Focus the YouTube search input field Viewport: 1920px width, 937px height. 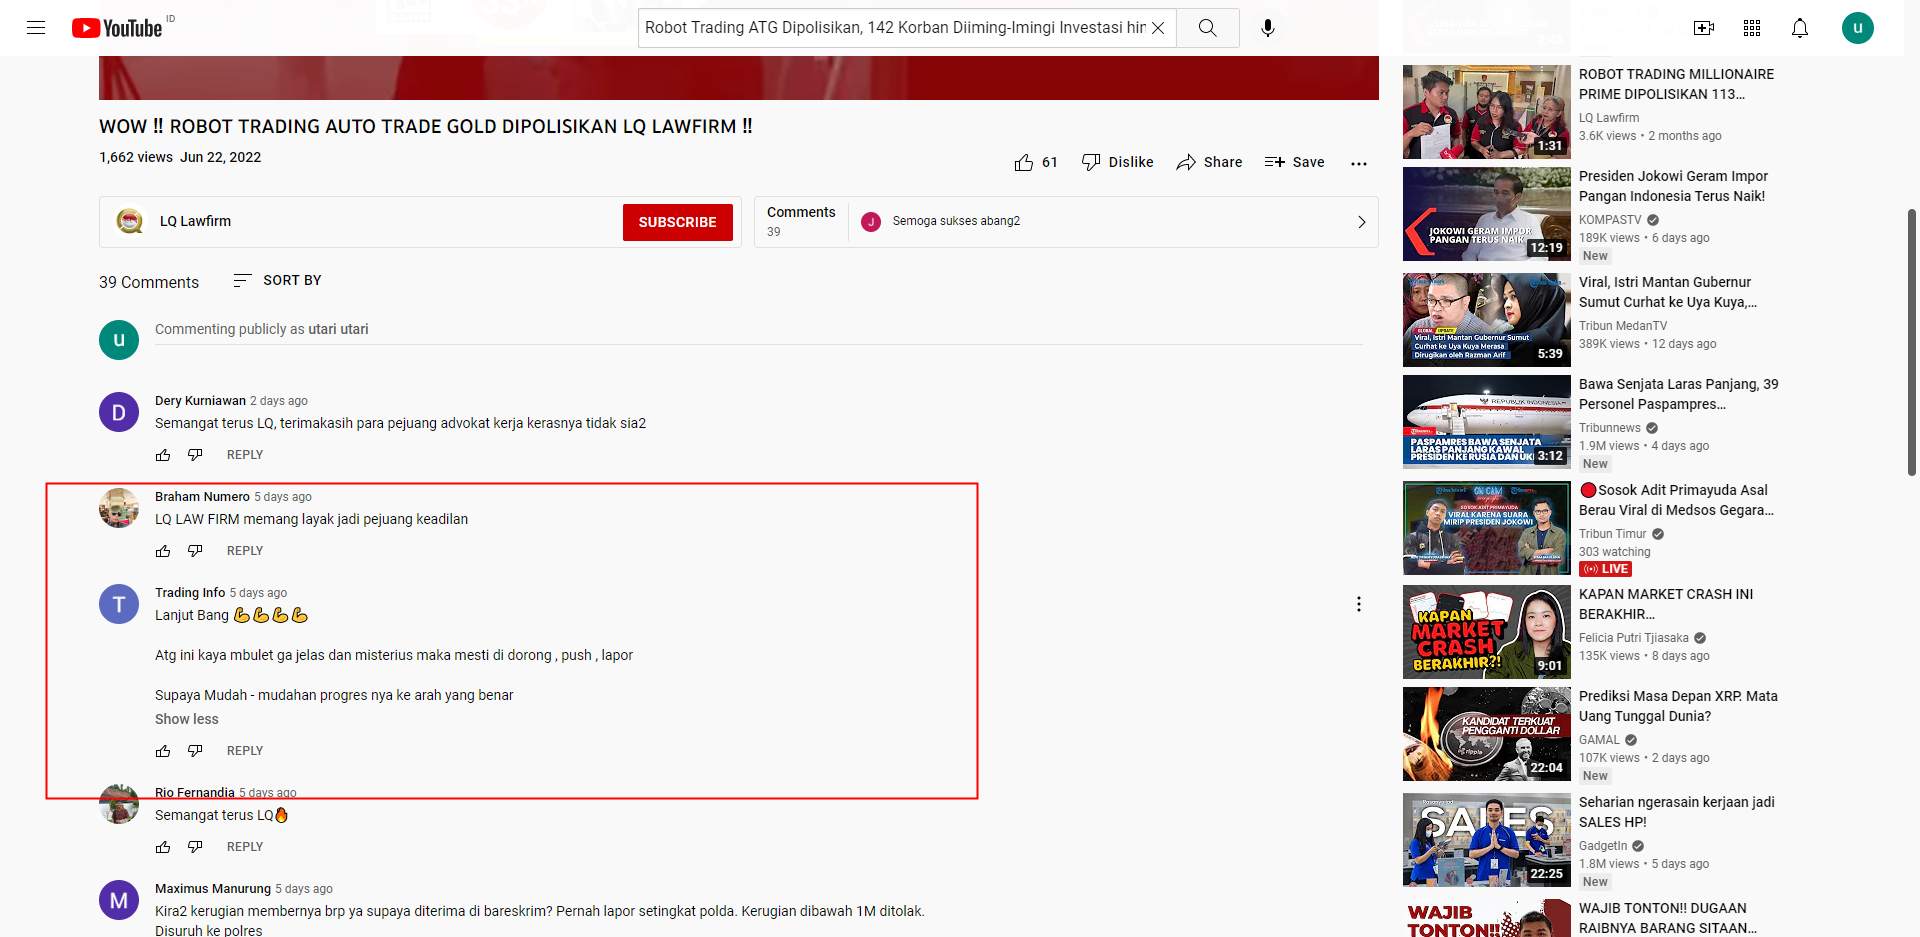(895, 28)
